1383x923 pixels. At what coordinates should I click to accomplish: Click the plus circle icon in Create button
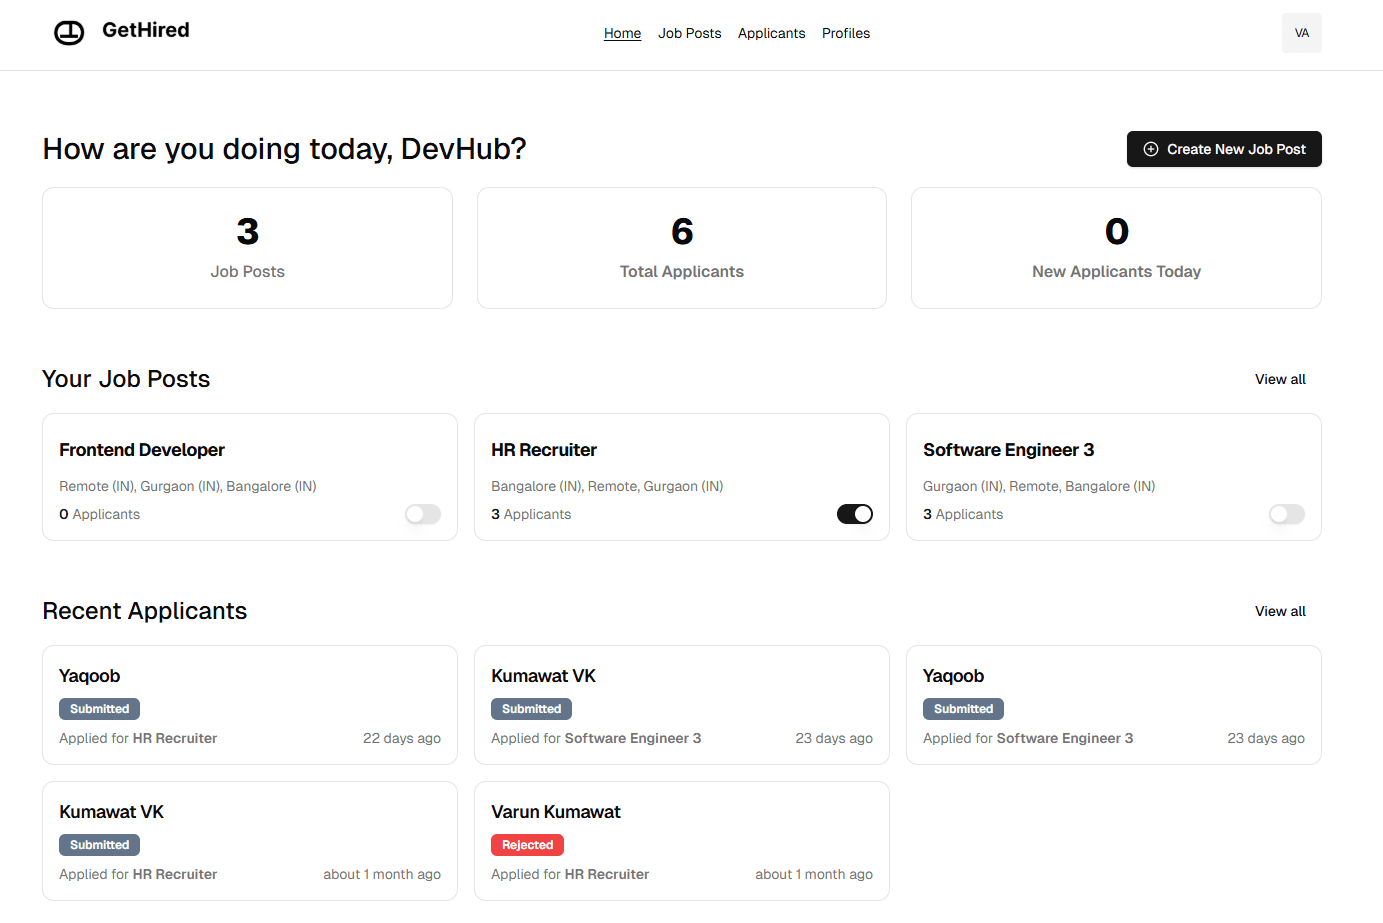click(x=1151, y=149)
